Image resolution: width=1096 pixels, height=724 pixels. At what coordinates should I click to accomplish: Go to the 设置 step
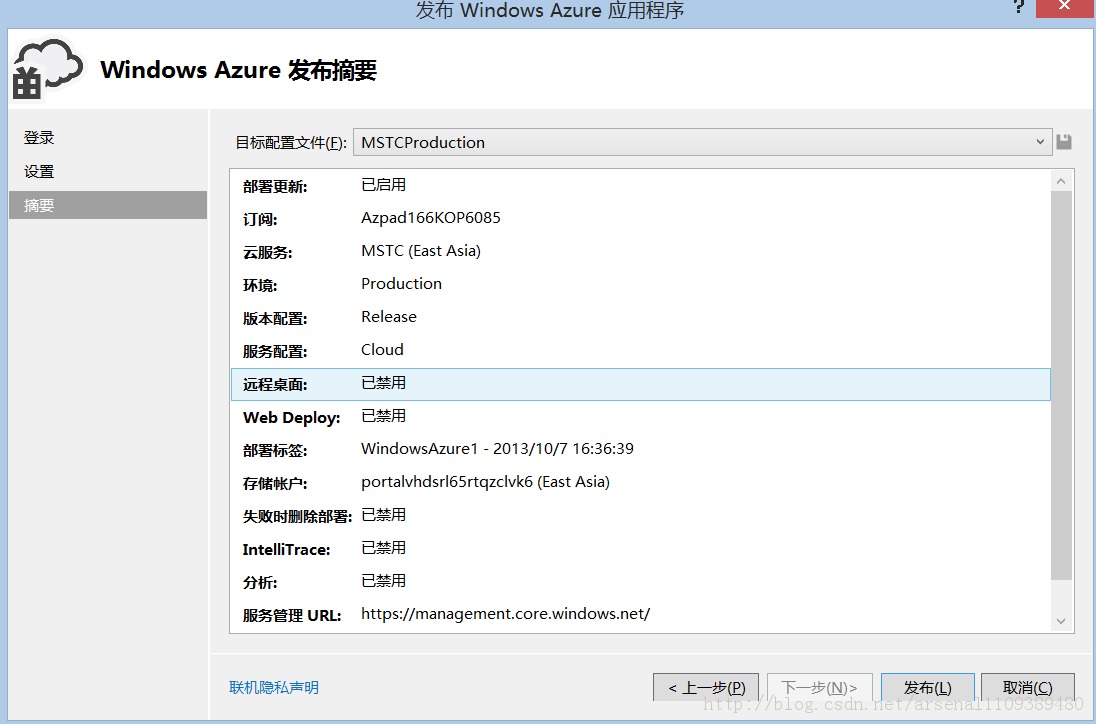tap(39, 171)
